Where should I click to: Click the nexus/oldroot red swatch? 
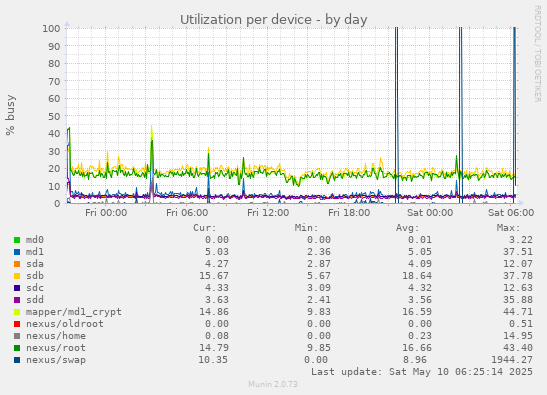click(17, 324)
